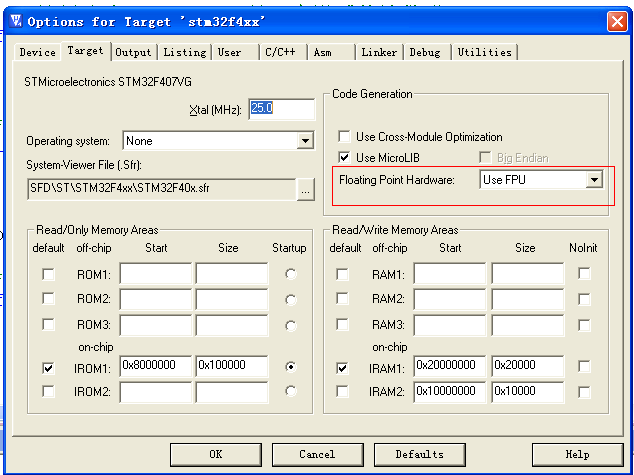This screenshot has width=634, height=475.
Task: Open the Floating Point Hardware dropdown
Action: 594,179
